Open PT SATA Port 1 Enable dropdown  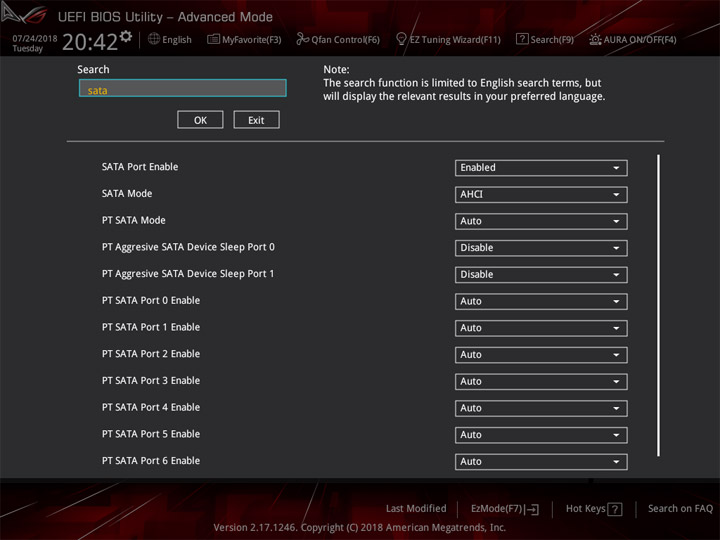click(541, 328)
